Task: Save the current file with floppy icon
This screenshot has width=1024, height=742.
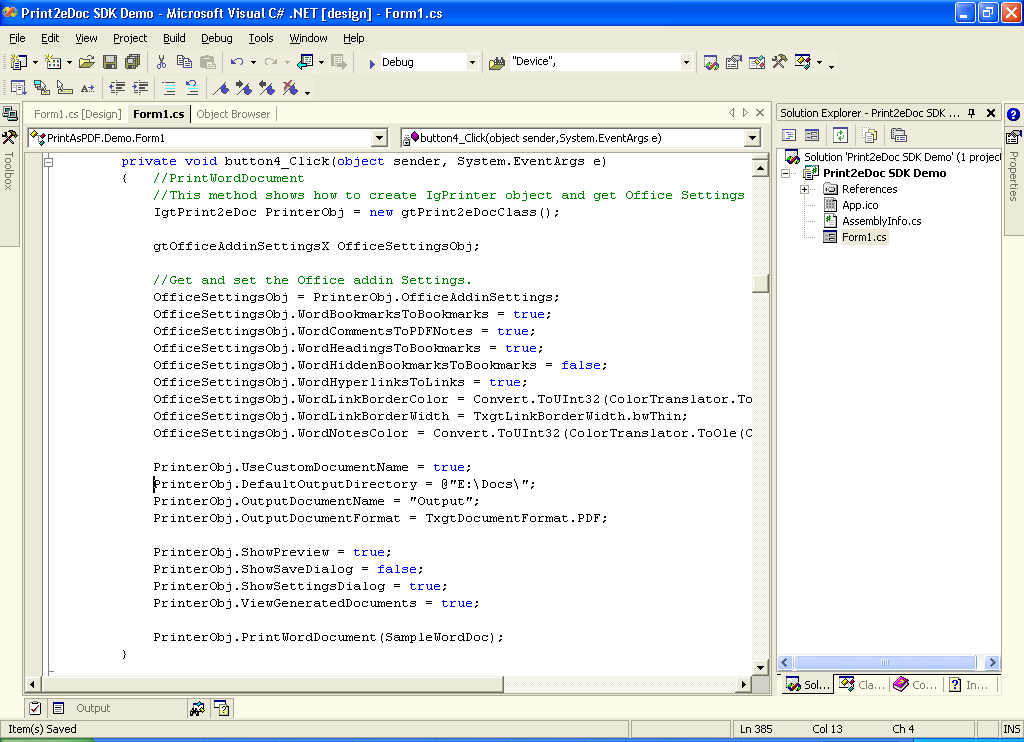Action: 110,62
